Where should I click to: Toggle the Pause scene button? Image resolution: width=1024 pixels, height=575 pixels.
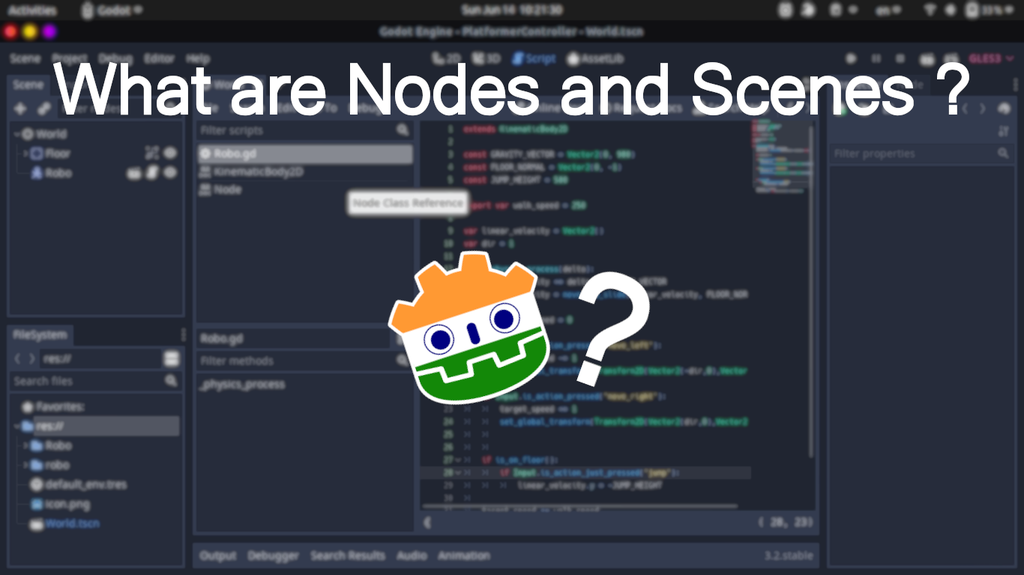(x=876, y=59)
